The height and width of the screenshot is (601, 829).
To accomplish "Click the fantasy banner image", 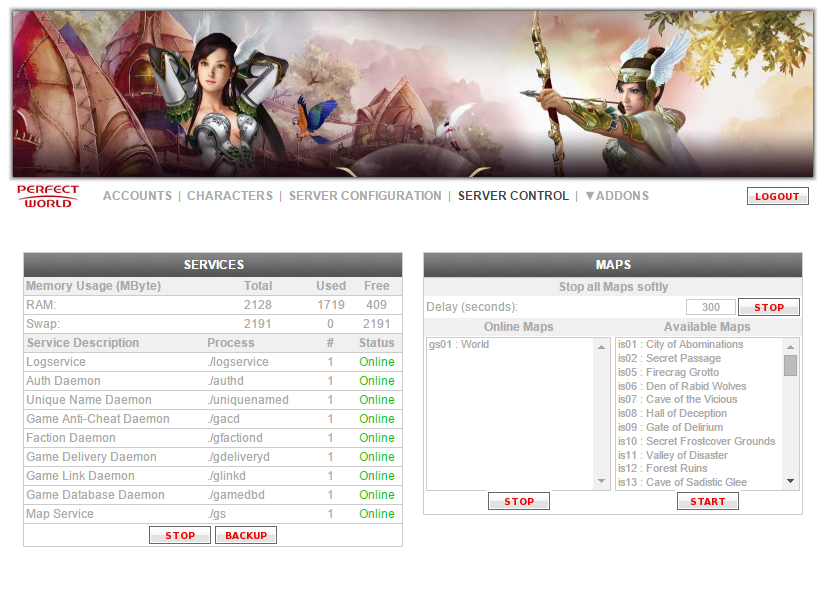I will click(x=413, y=94).
